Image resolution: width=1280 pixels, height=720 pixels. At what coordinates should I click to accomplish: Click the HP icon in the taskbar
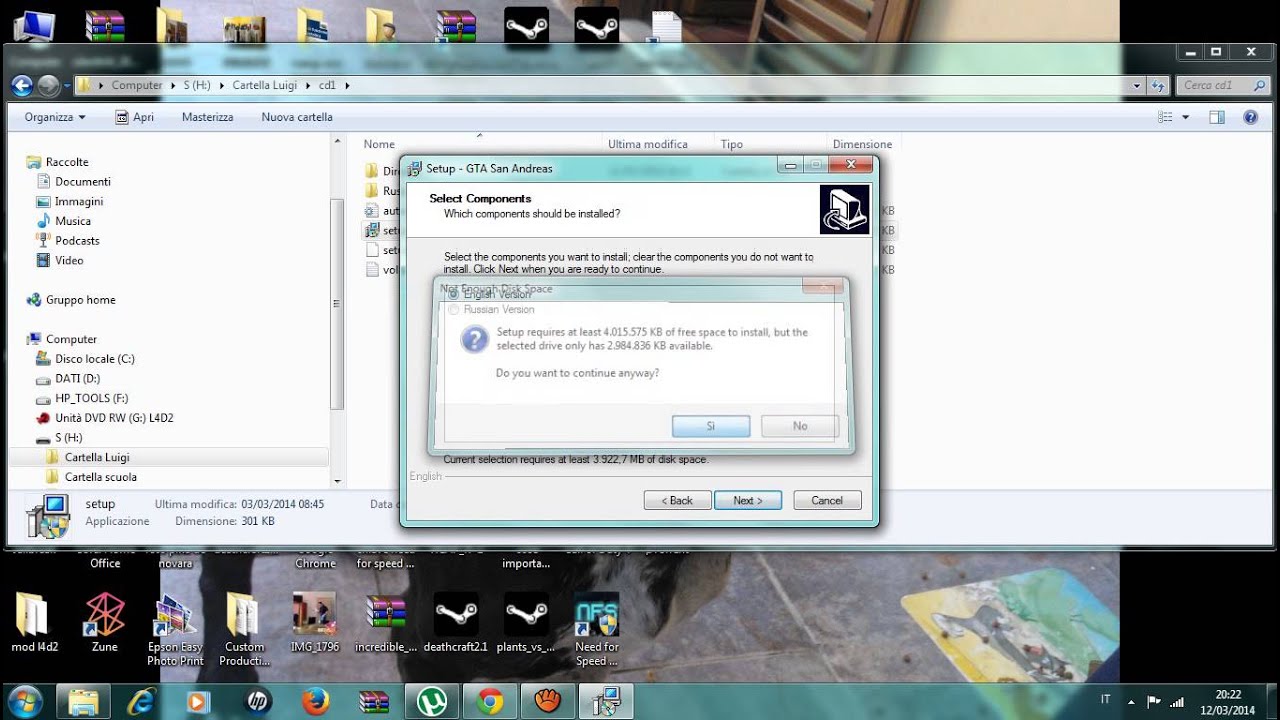(x=258, y=702)
